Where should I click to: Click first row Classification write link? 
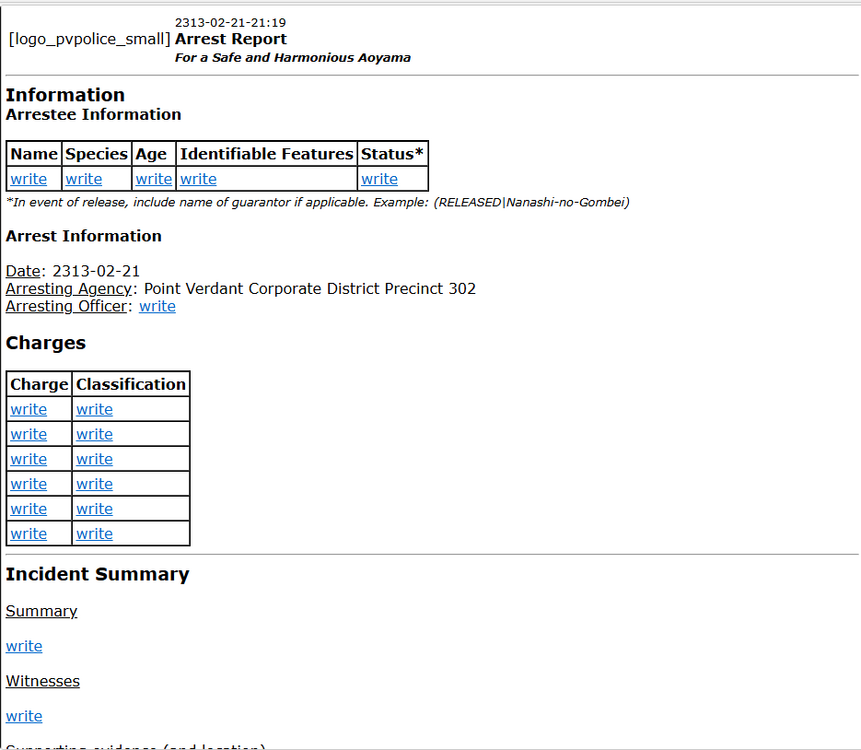point(94,409)
